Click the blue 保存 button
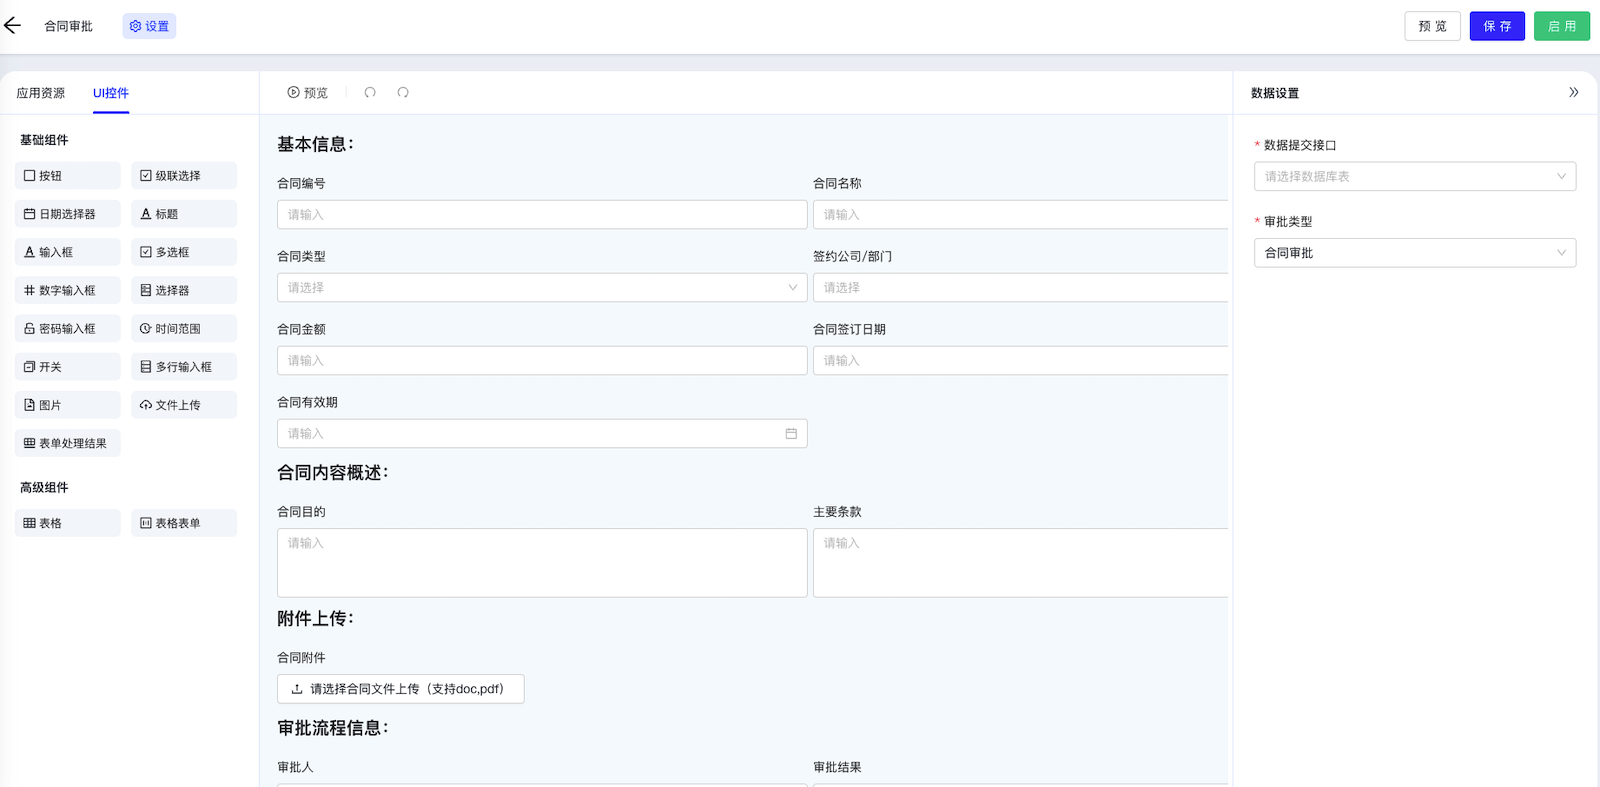This screenshot has height=787, width=1600. 1496,26
